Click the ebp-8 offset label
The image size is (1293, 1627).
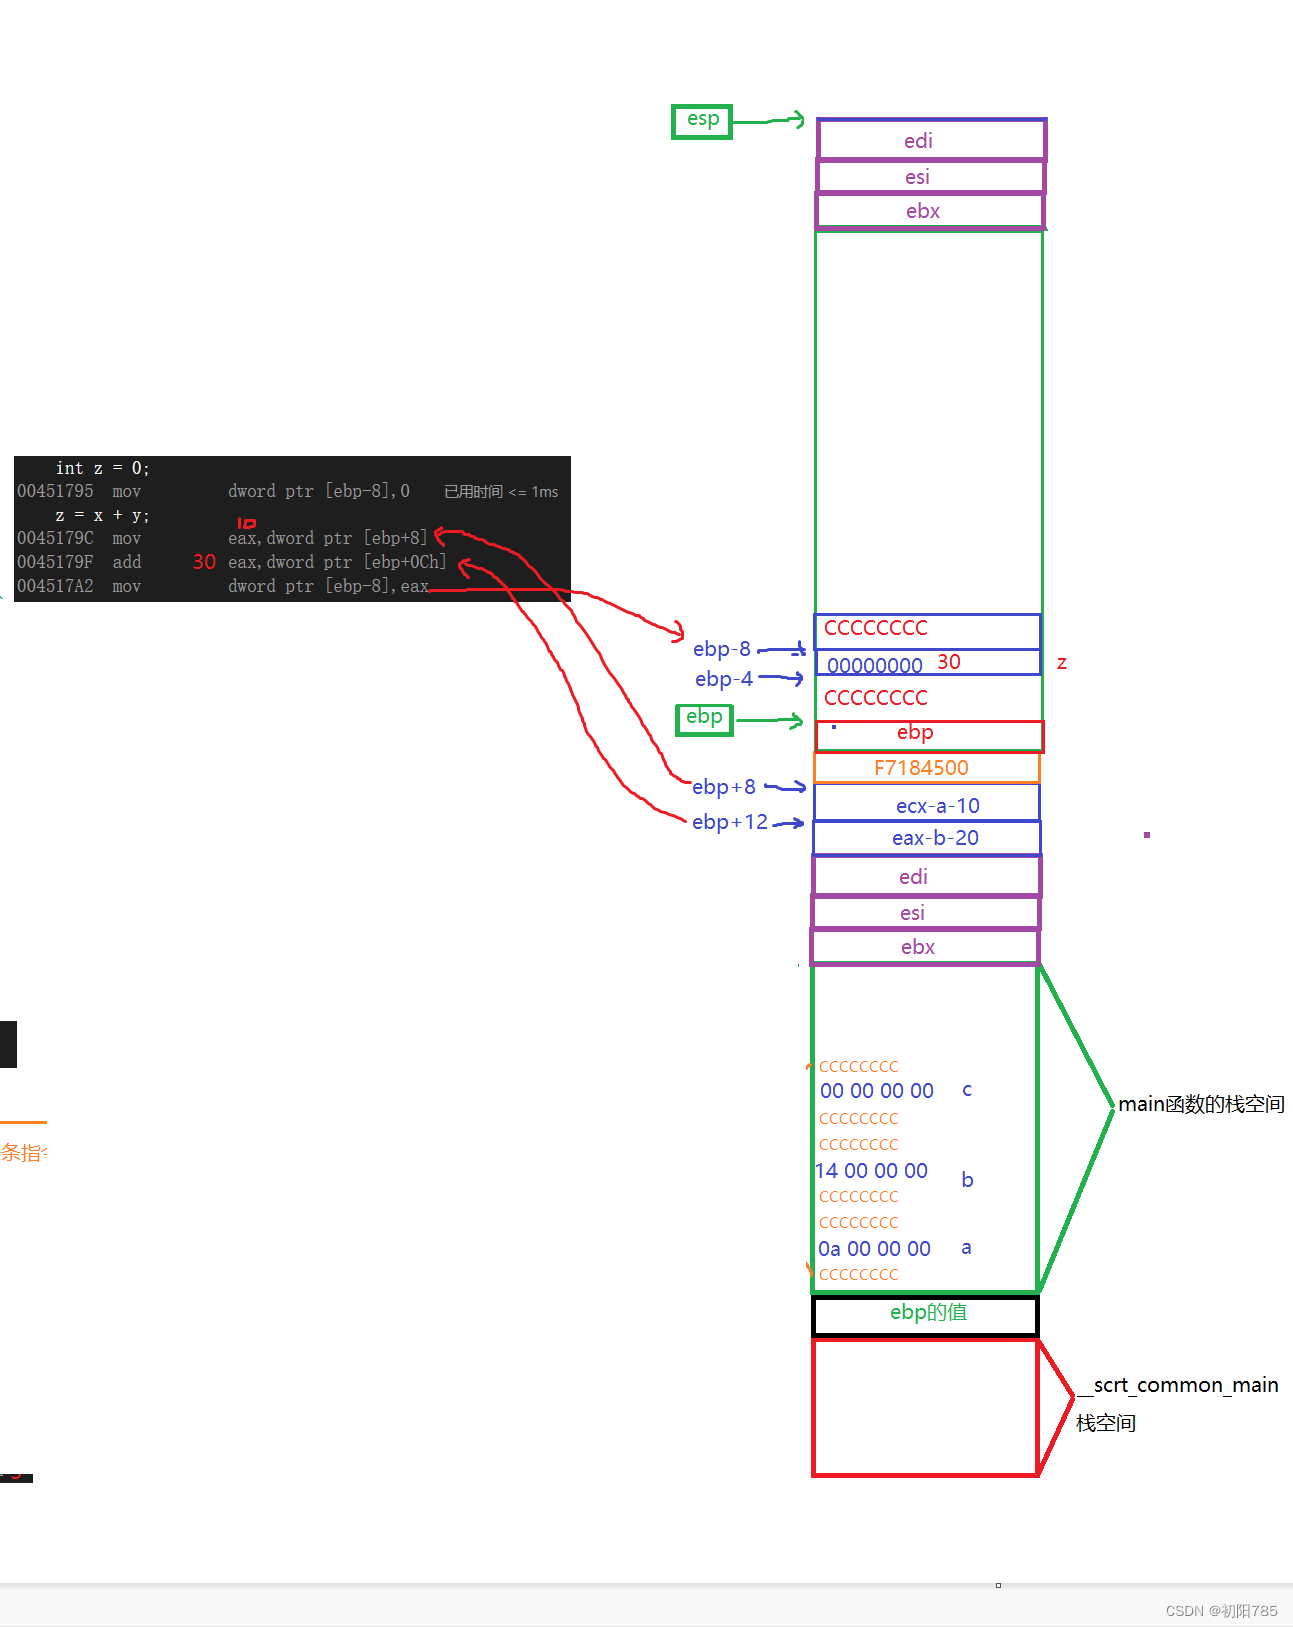coord(721,649)
